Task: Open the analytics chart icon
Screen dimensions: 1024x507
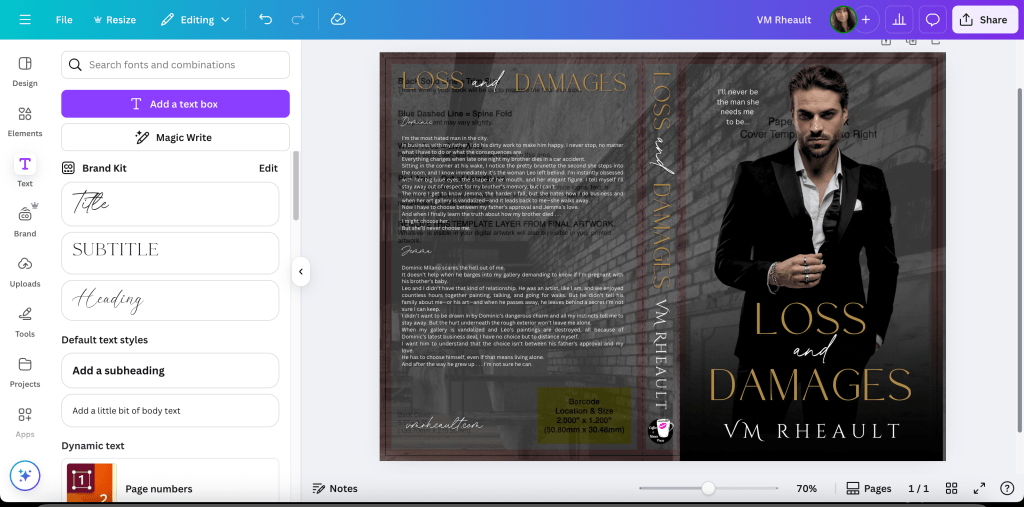Action: [x=898, y=19]
